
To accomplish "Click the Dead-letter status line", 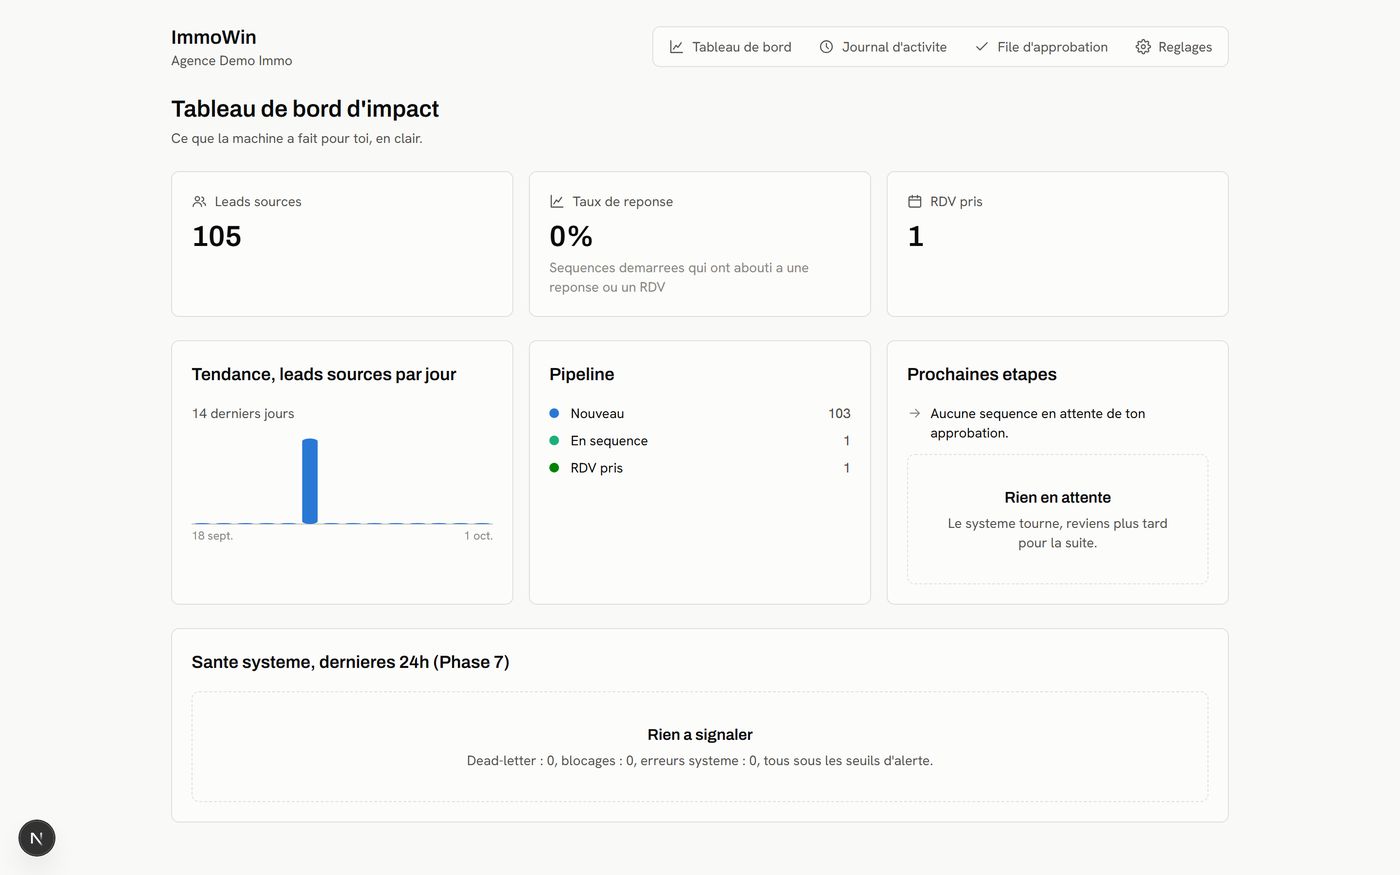I will coord(700,760).
